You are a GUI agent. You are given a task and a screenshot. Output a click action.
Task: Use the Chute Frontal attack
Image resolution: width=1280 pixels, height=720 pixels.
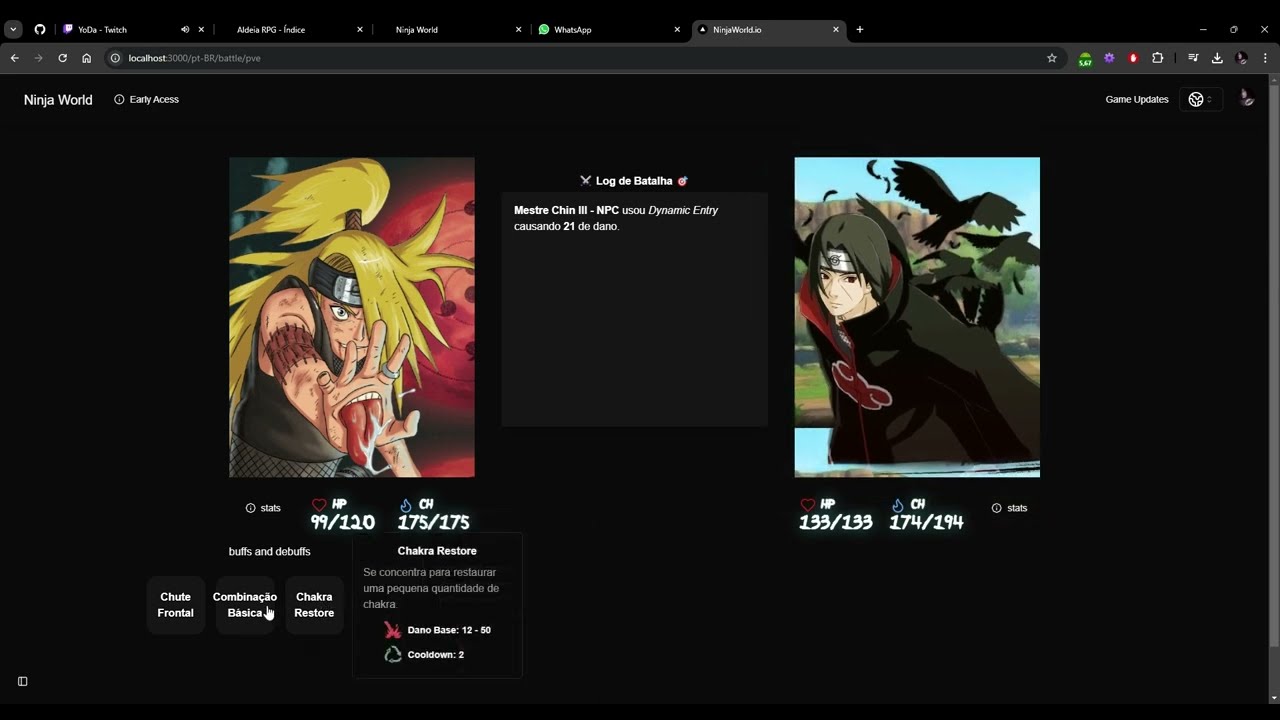[175, 605]
